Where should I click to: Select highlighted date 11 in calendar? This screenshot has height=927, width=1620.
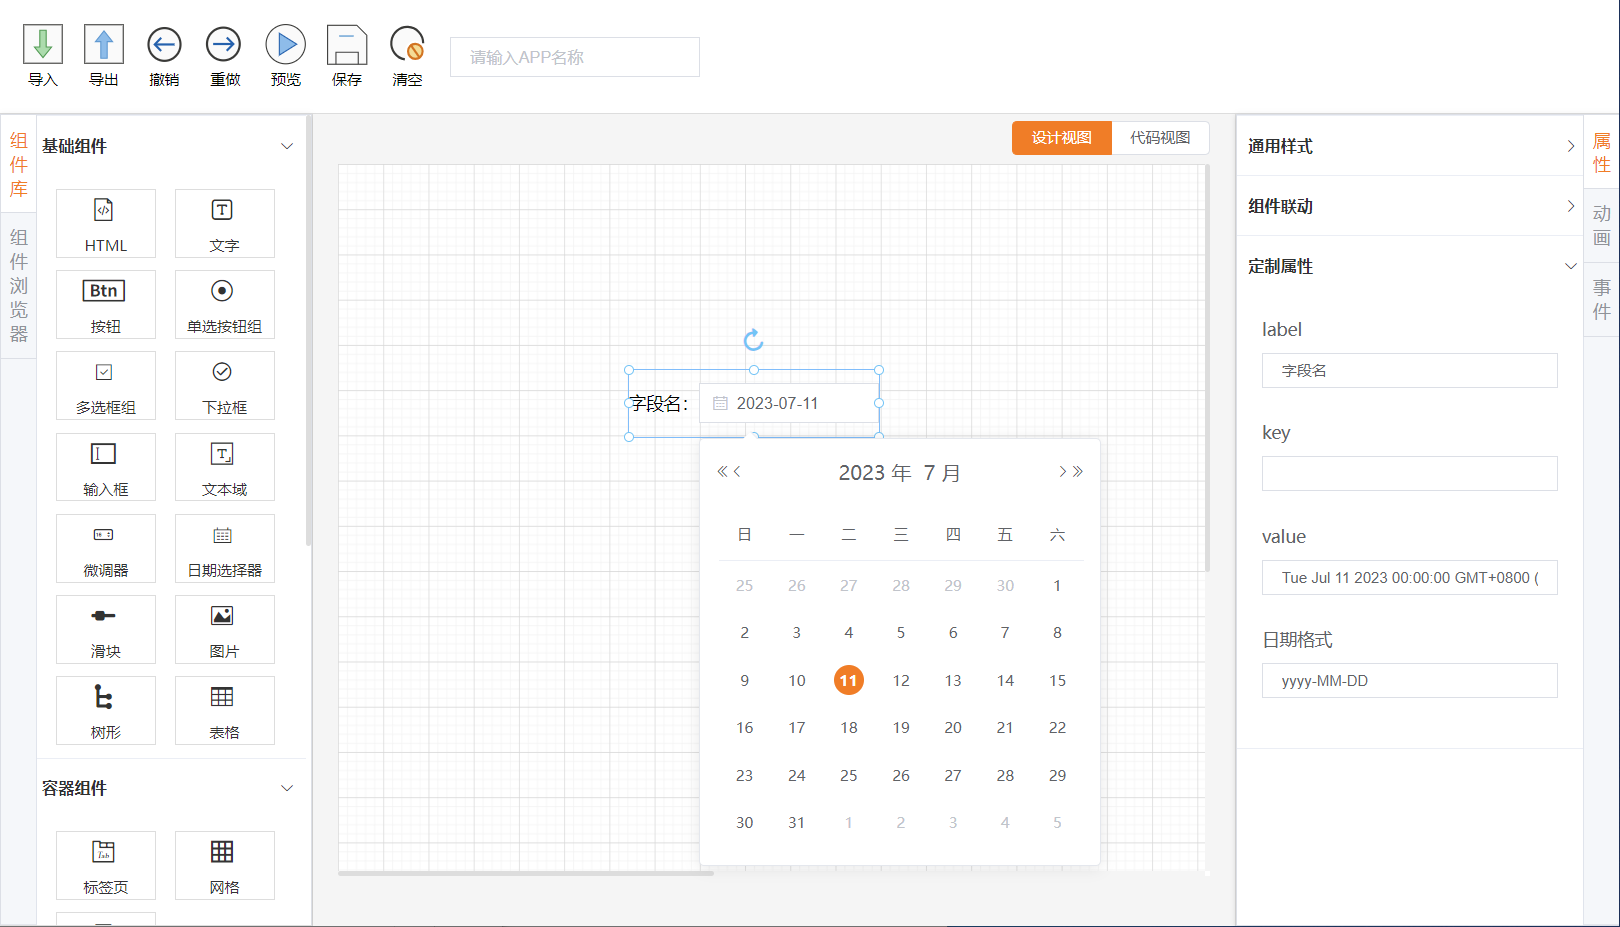point(849,680)
